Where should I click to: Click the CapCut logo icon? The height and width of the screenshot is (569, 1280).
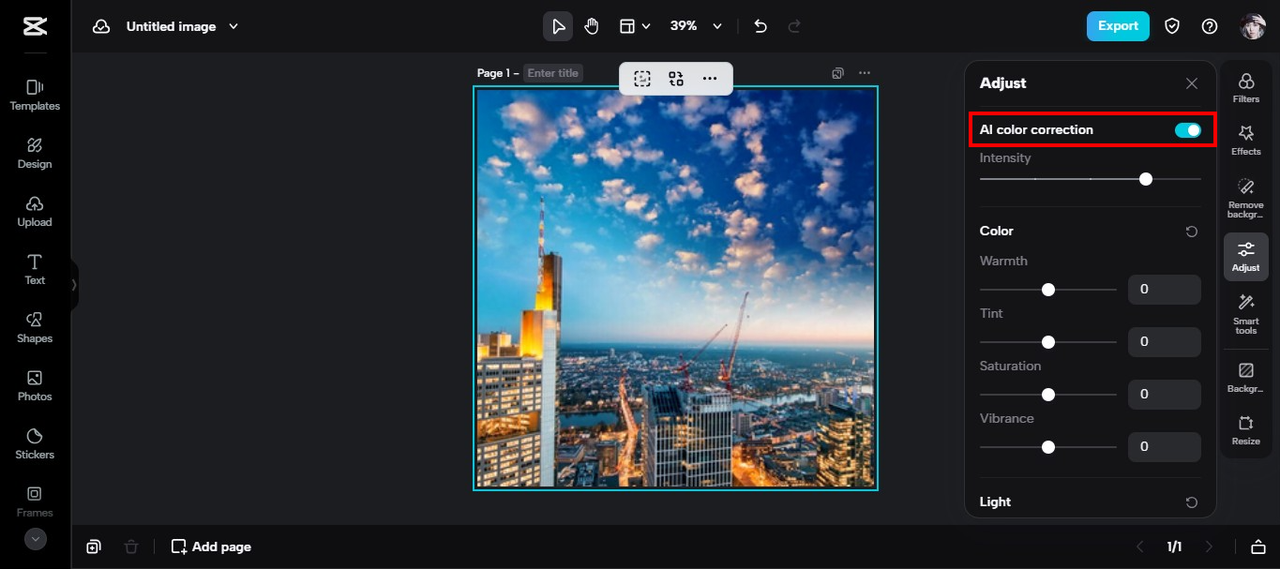click(x=35, y=27)
